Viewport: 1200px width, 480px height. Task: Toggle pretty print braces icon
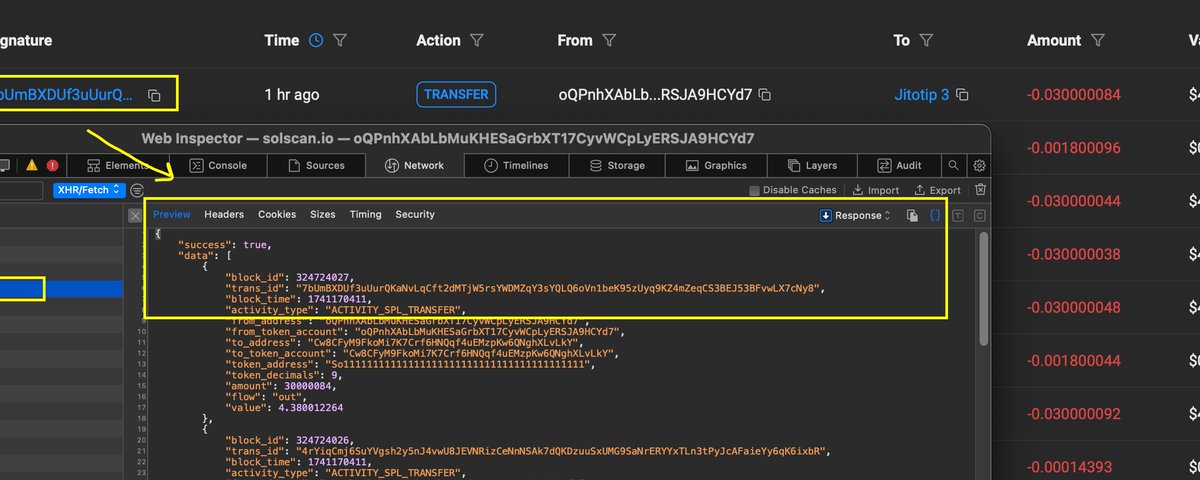[935, 215]
